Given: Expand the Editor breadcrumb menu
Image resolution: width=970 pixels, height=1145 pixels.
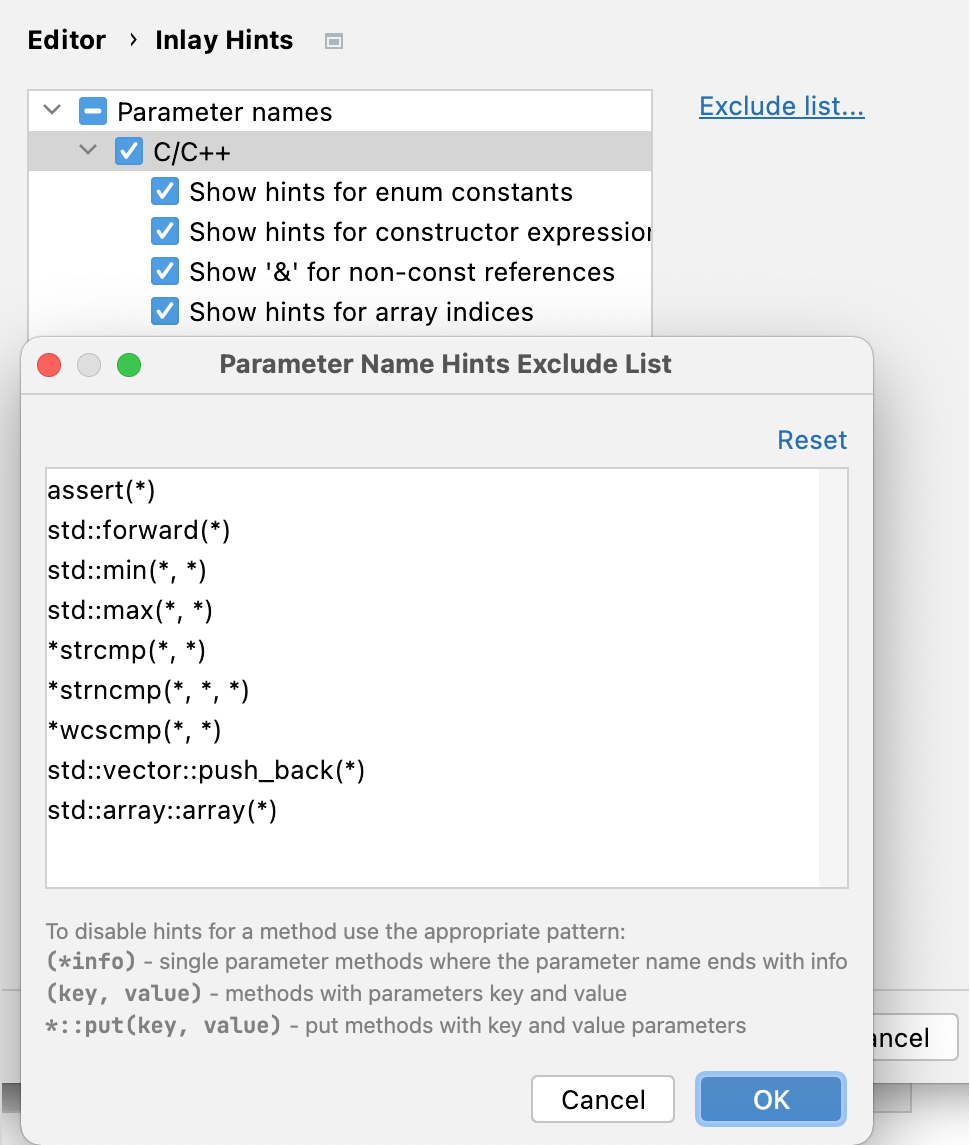Looking at the screenshot, I should click(x=66, y=40).
